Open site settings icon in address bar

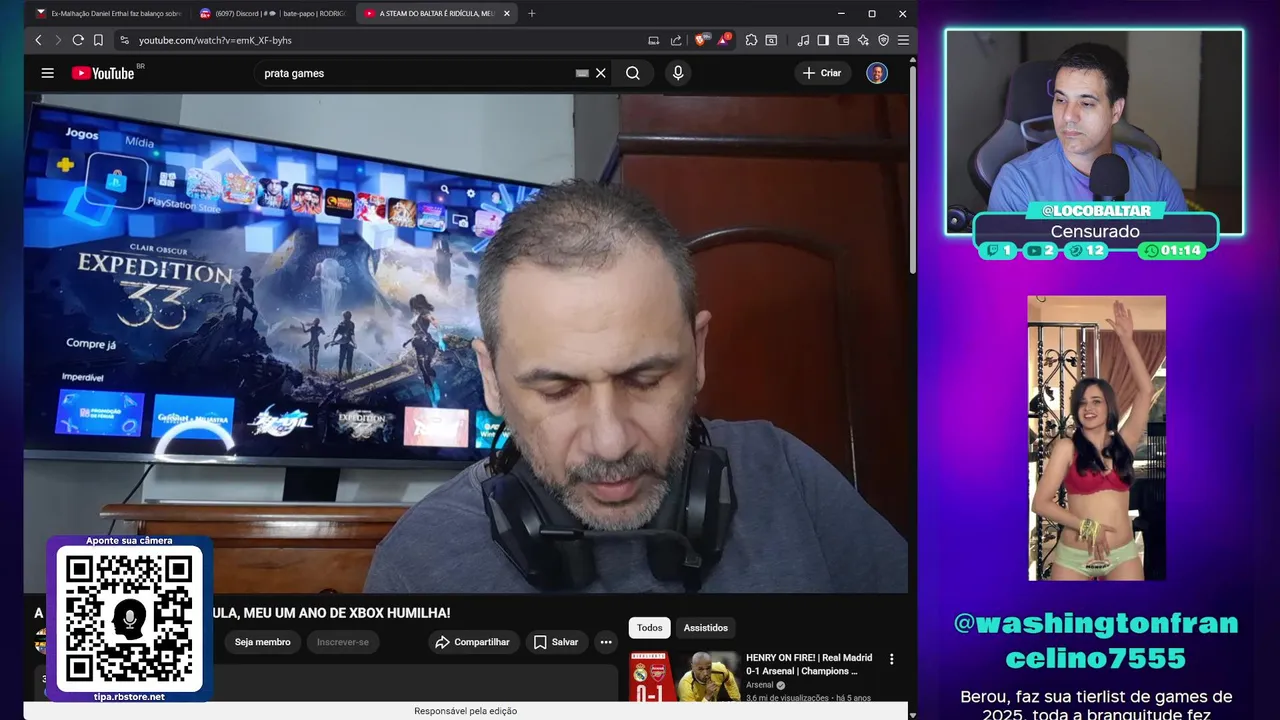[x=124, y=40]
